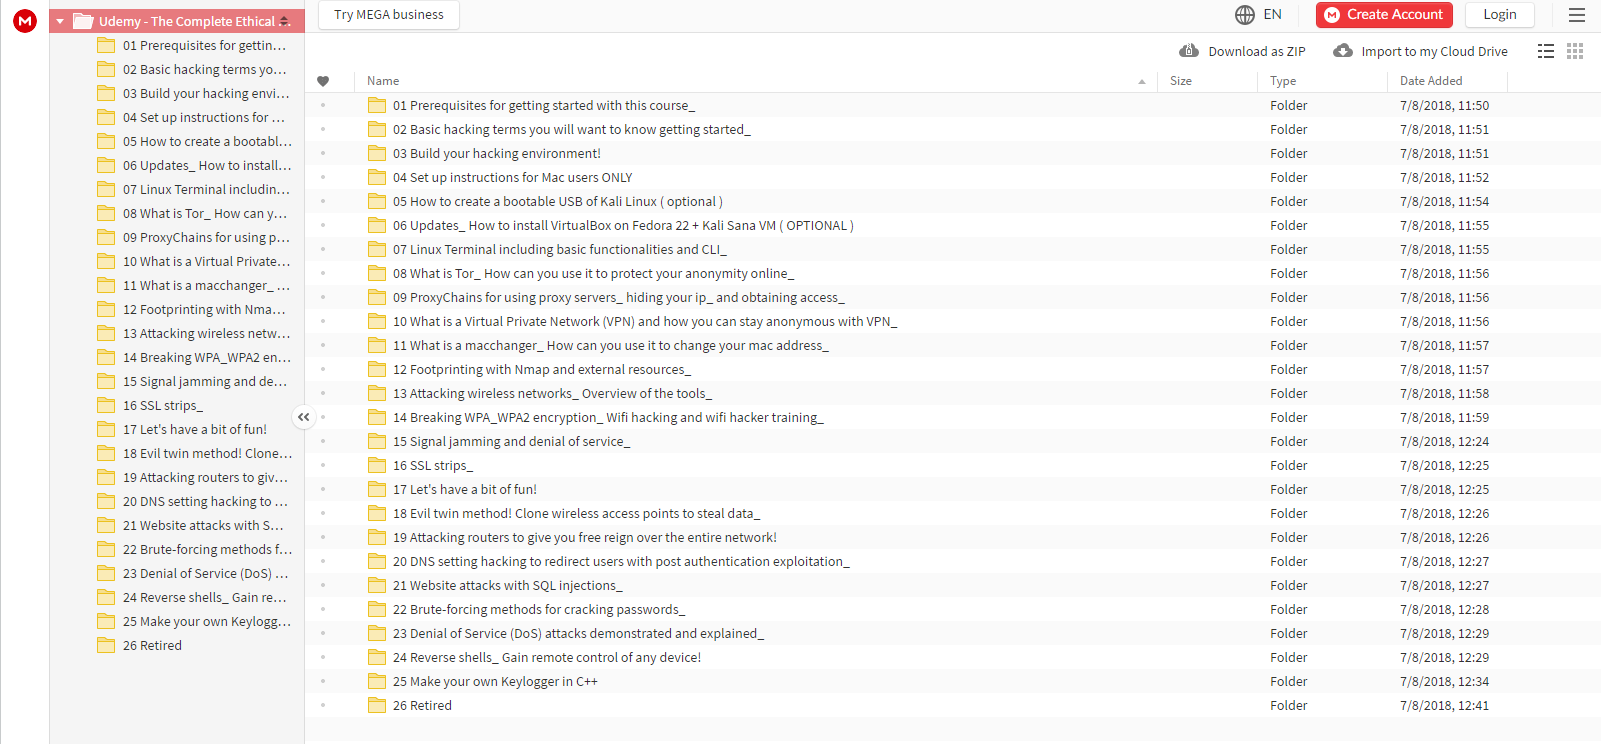
Task: Select row 06 Updates_ How to install VirtualBox
Action: [953, 225]
